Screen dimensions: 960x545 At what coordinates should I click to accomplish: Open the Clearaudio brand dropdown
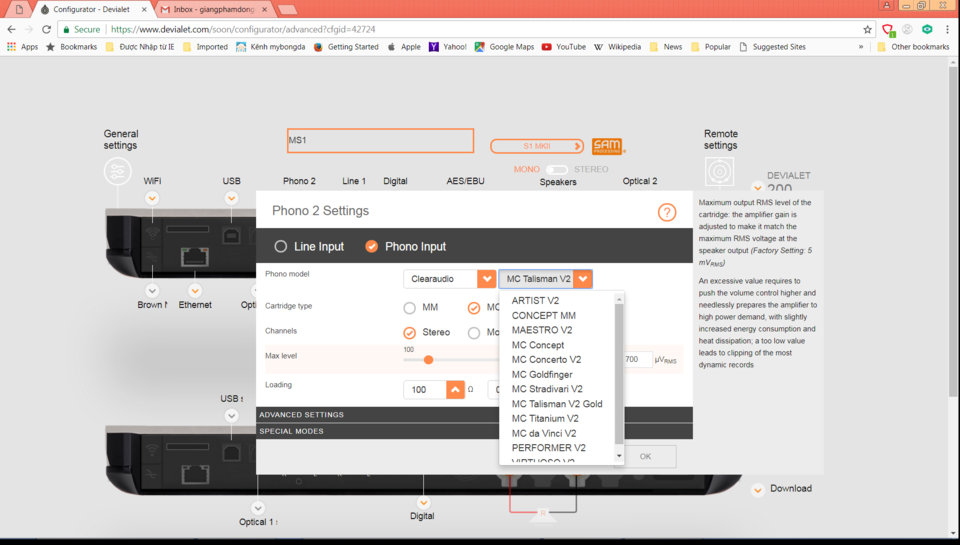(x=449, y=279)
